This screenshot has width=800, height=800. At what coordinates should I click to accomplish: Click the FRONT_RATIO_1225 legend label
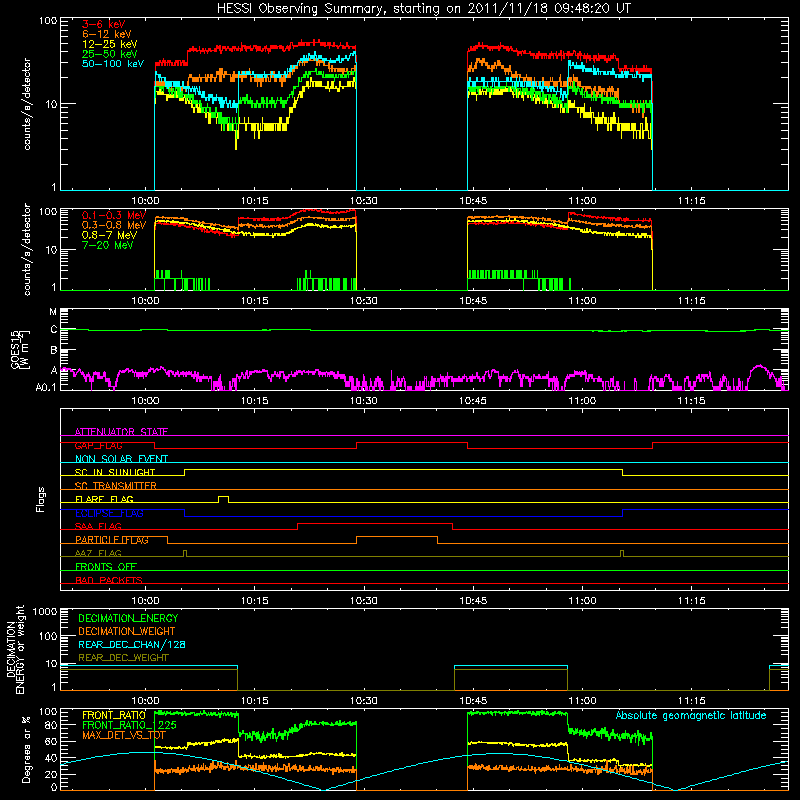point(129,725)
